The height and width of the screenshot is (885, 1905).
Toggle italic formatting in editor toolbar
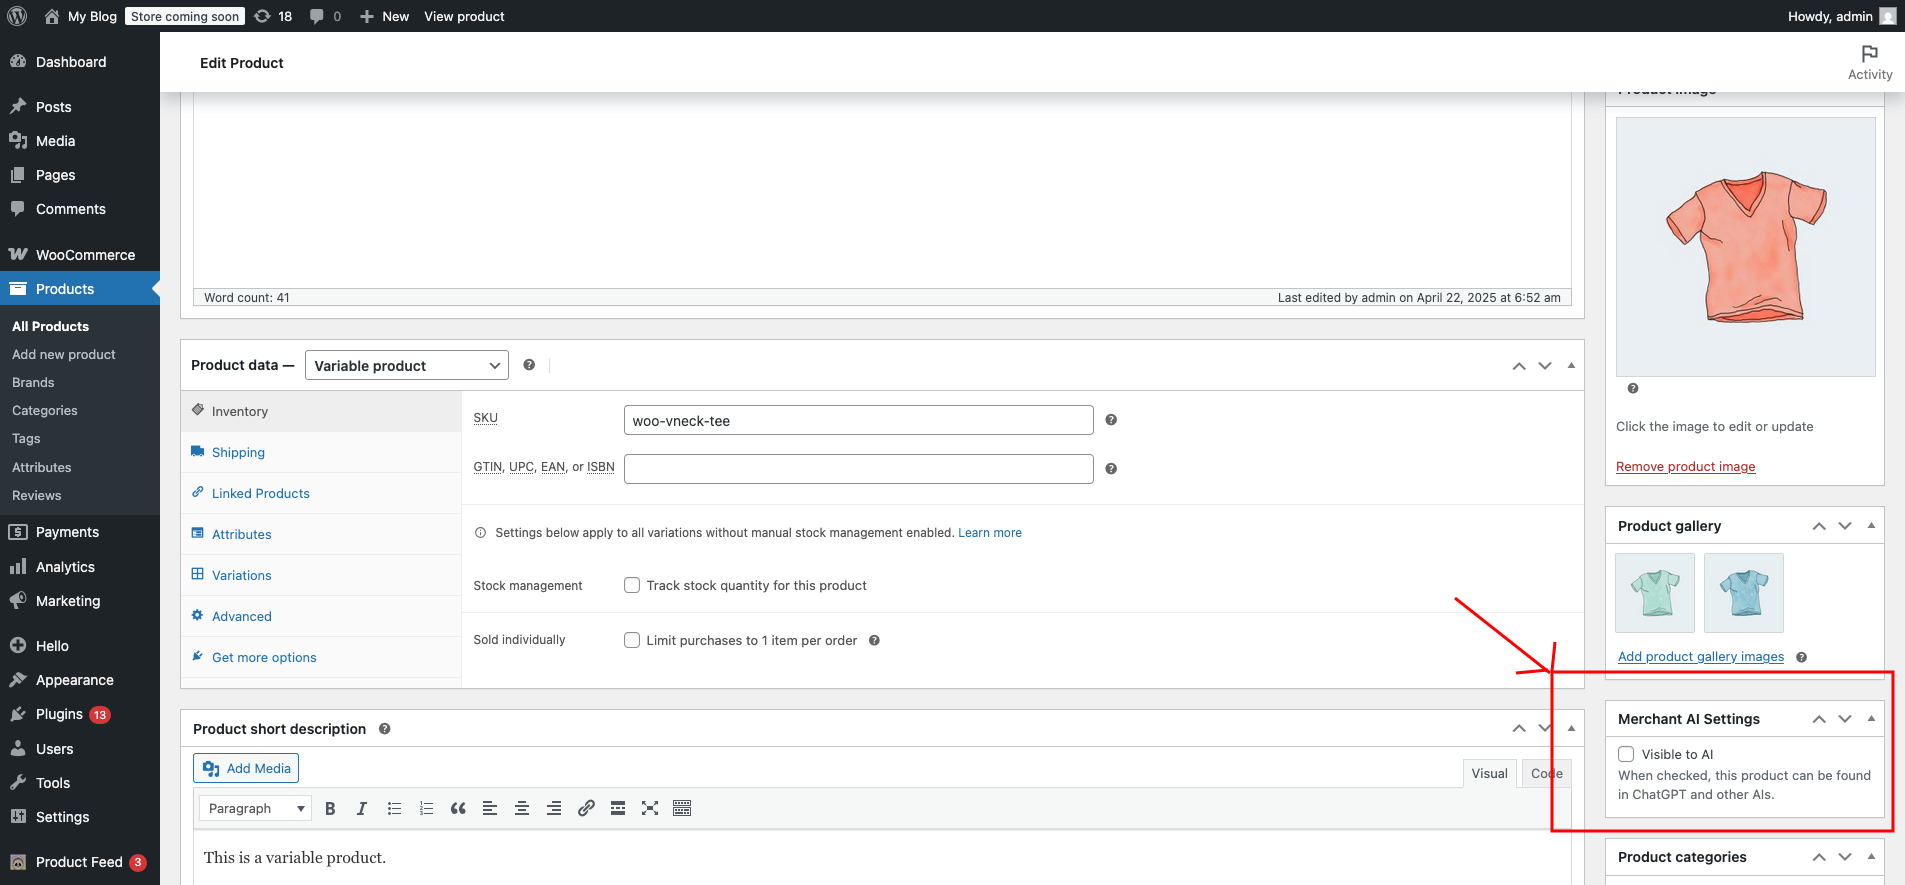(x=362, y=809)
